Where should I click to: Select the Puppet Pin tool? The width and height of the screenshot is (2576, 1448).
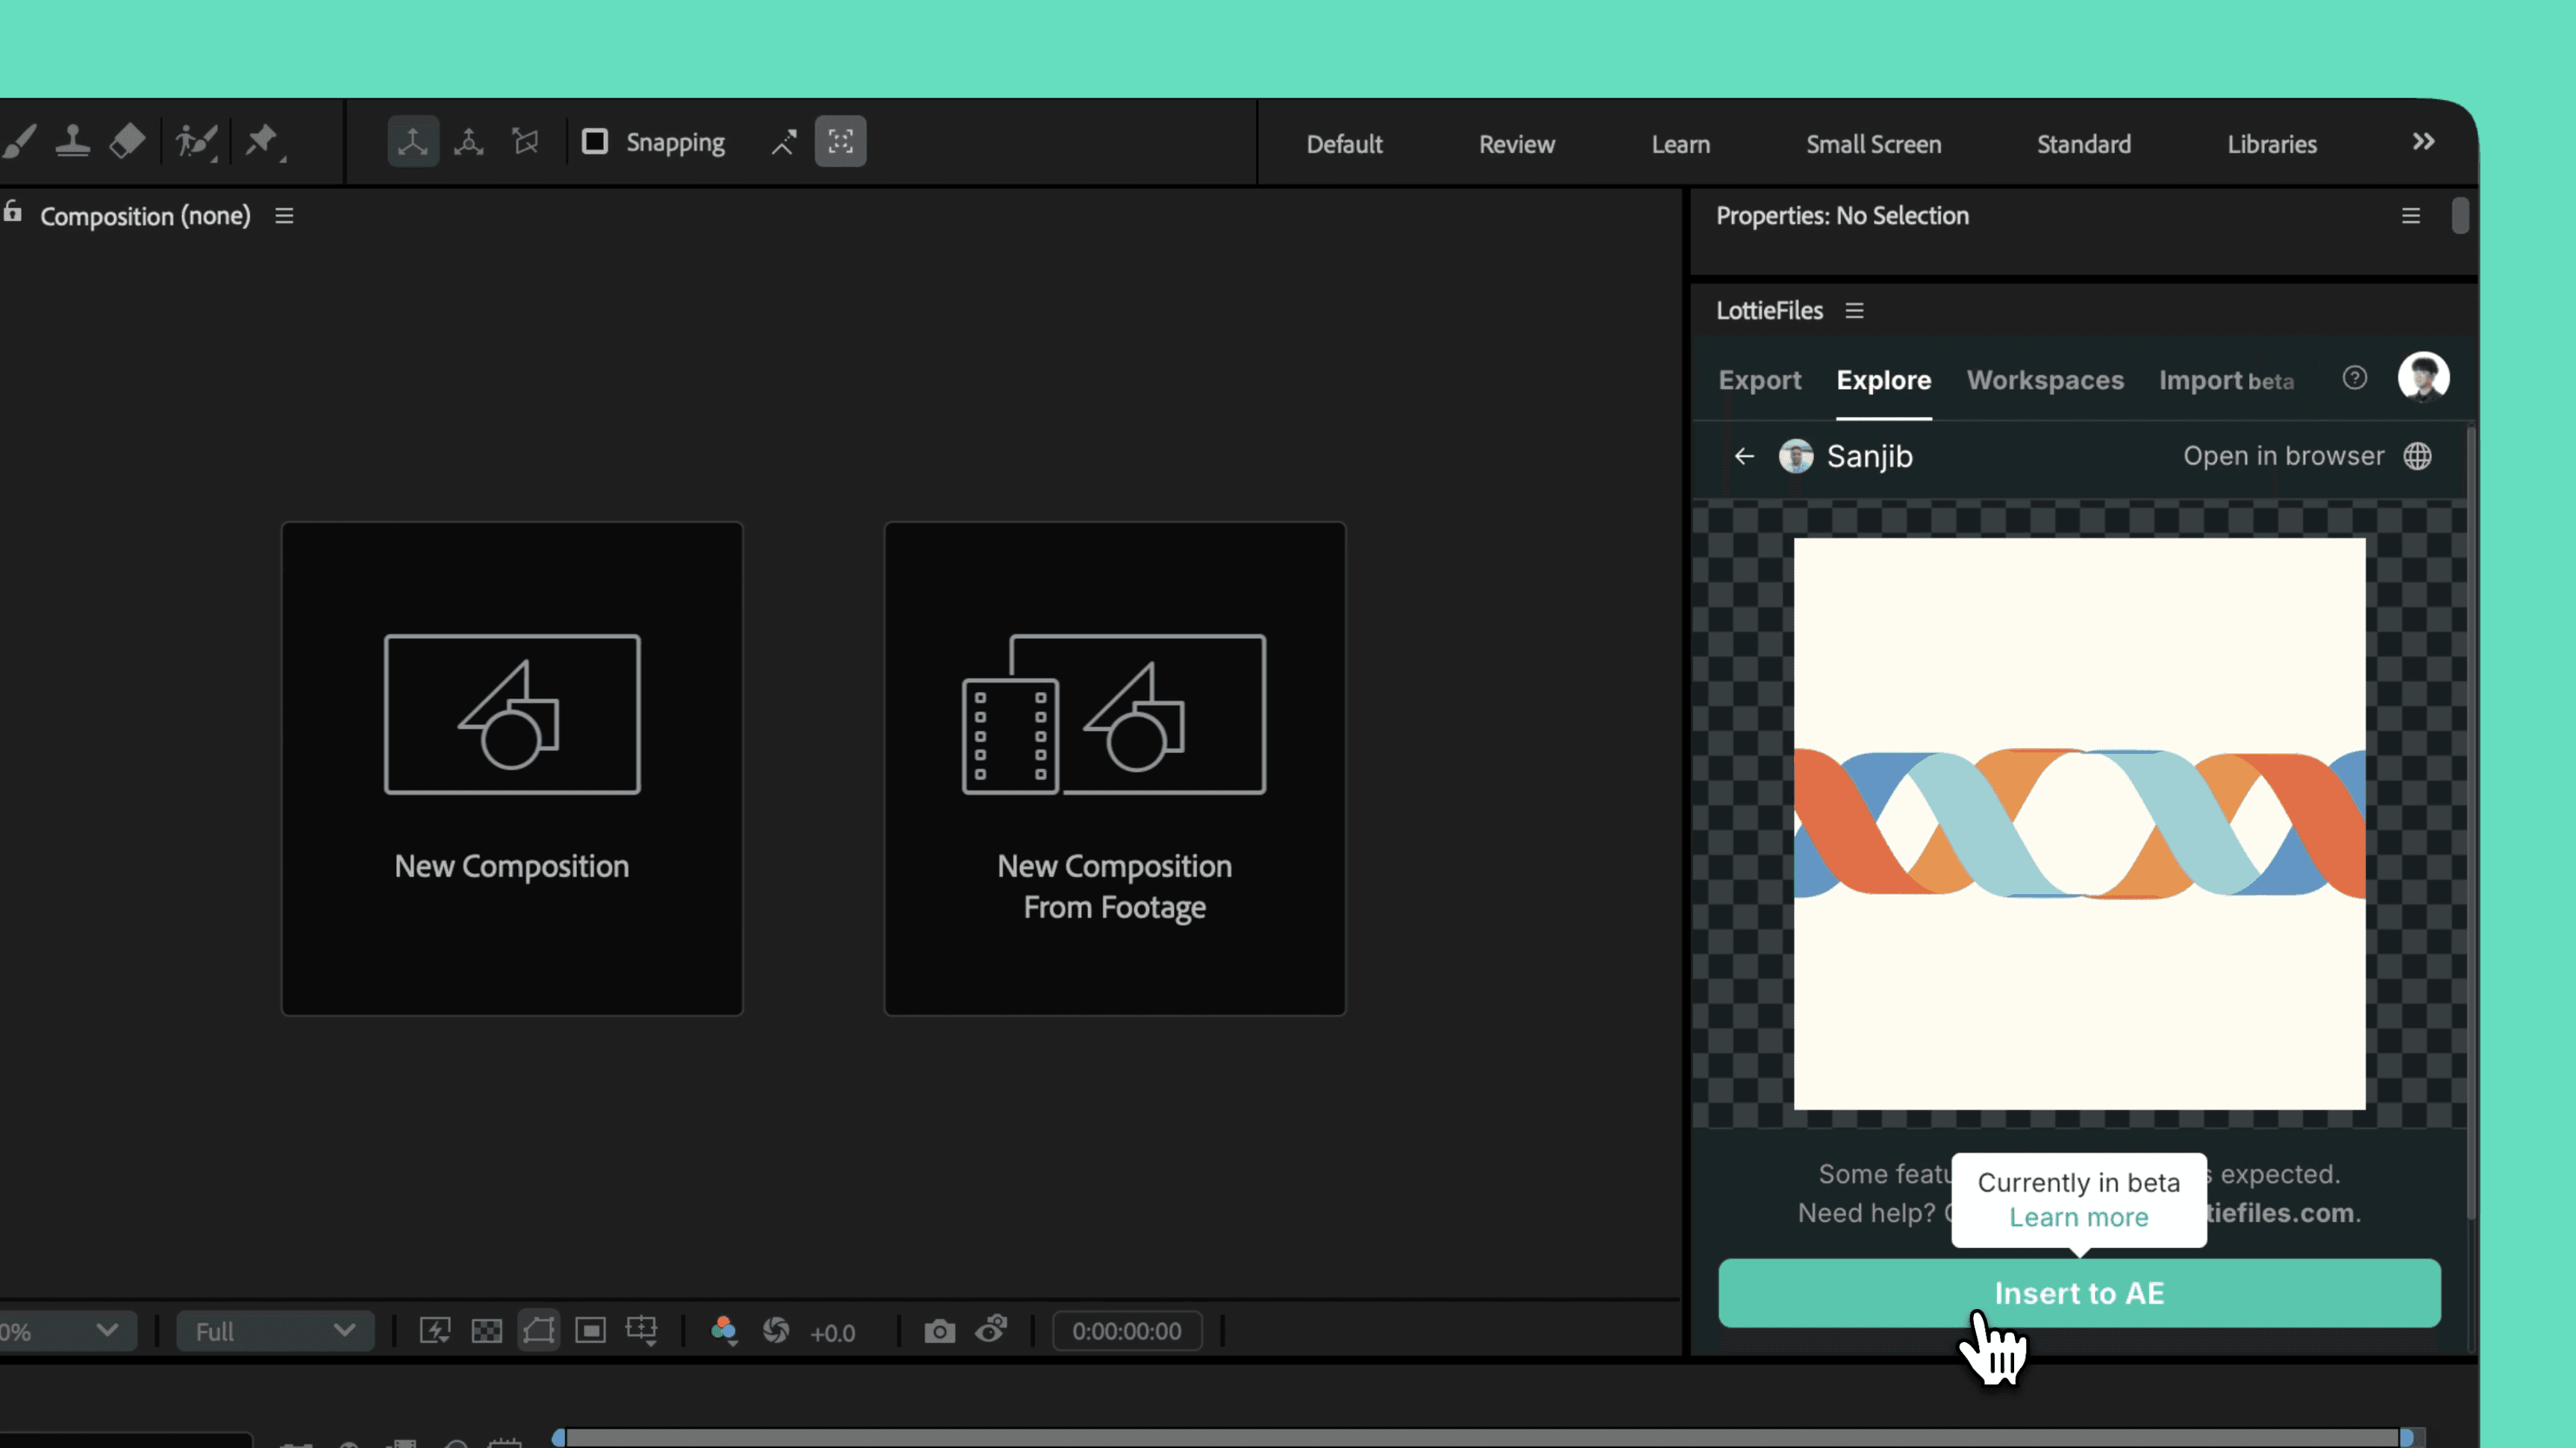[264, 141]
